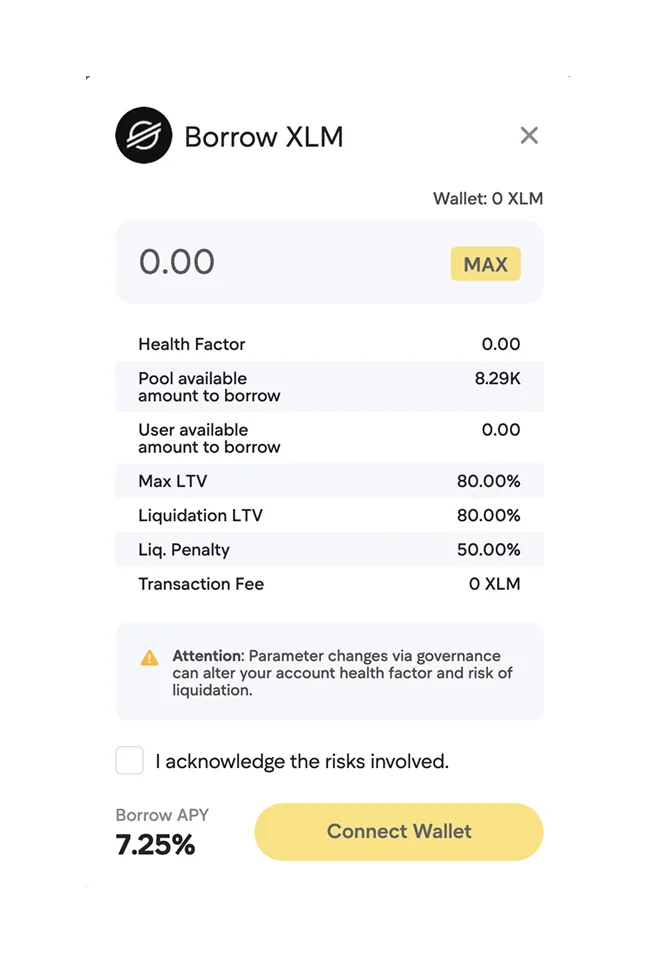Click the Connect Wallet button
The image size is (657, 964).
pos(399,831)
